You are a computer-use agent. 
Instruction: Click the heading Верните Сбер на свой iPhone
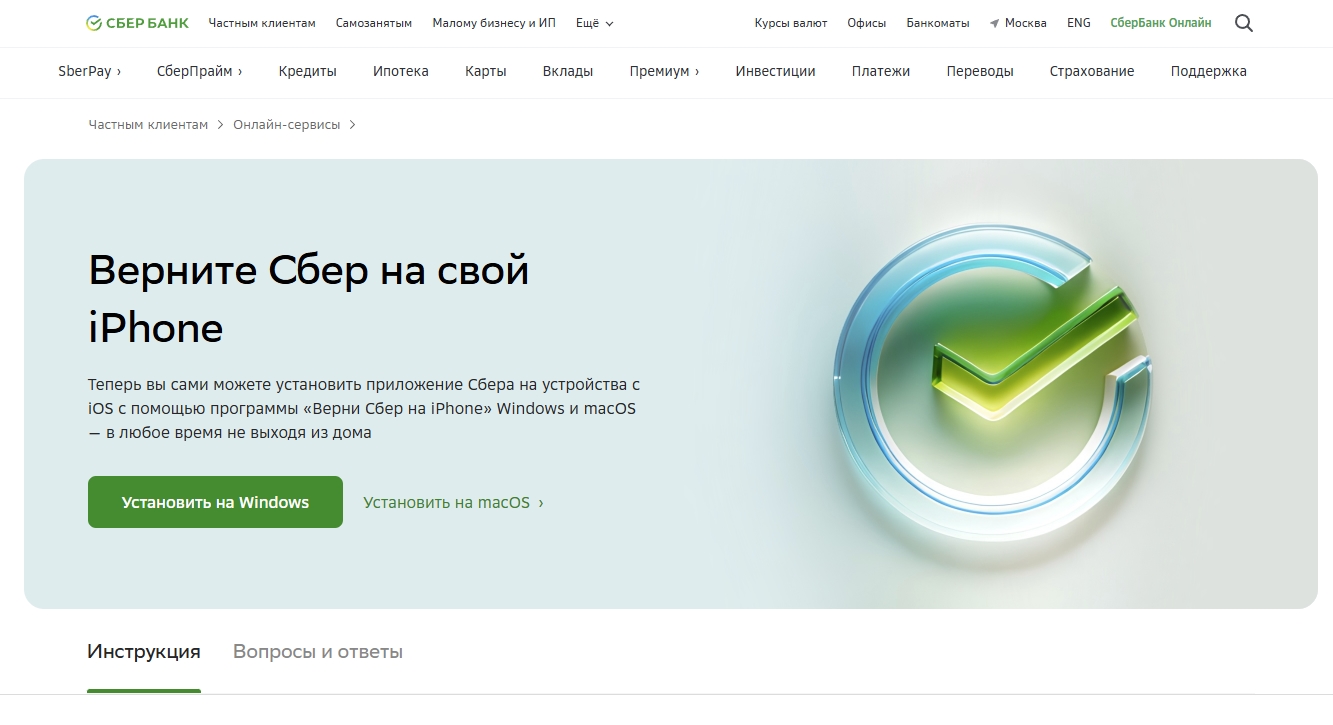click(309, 299)
